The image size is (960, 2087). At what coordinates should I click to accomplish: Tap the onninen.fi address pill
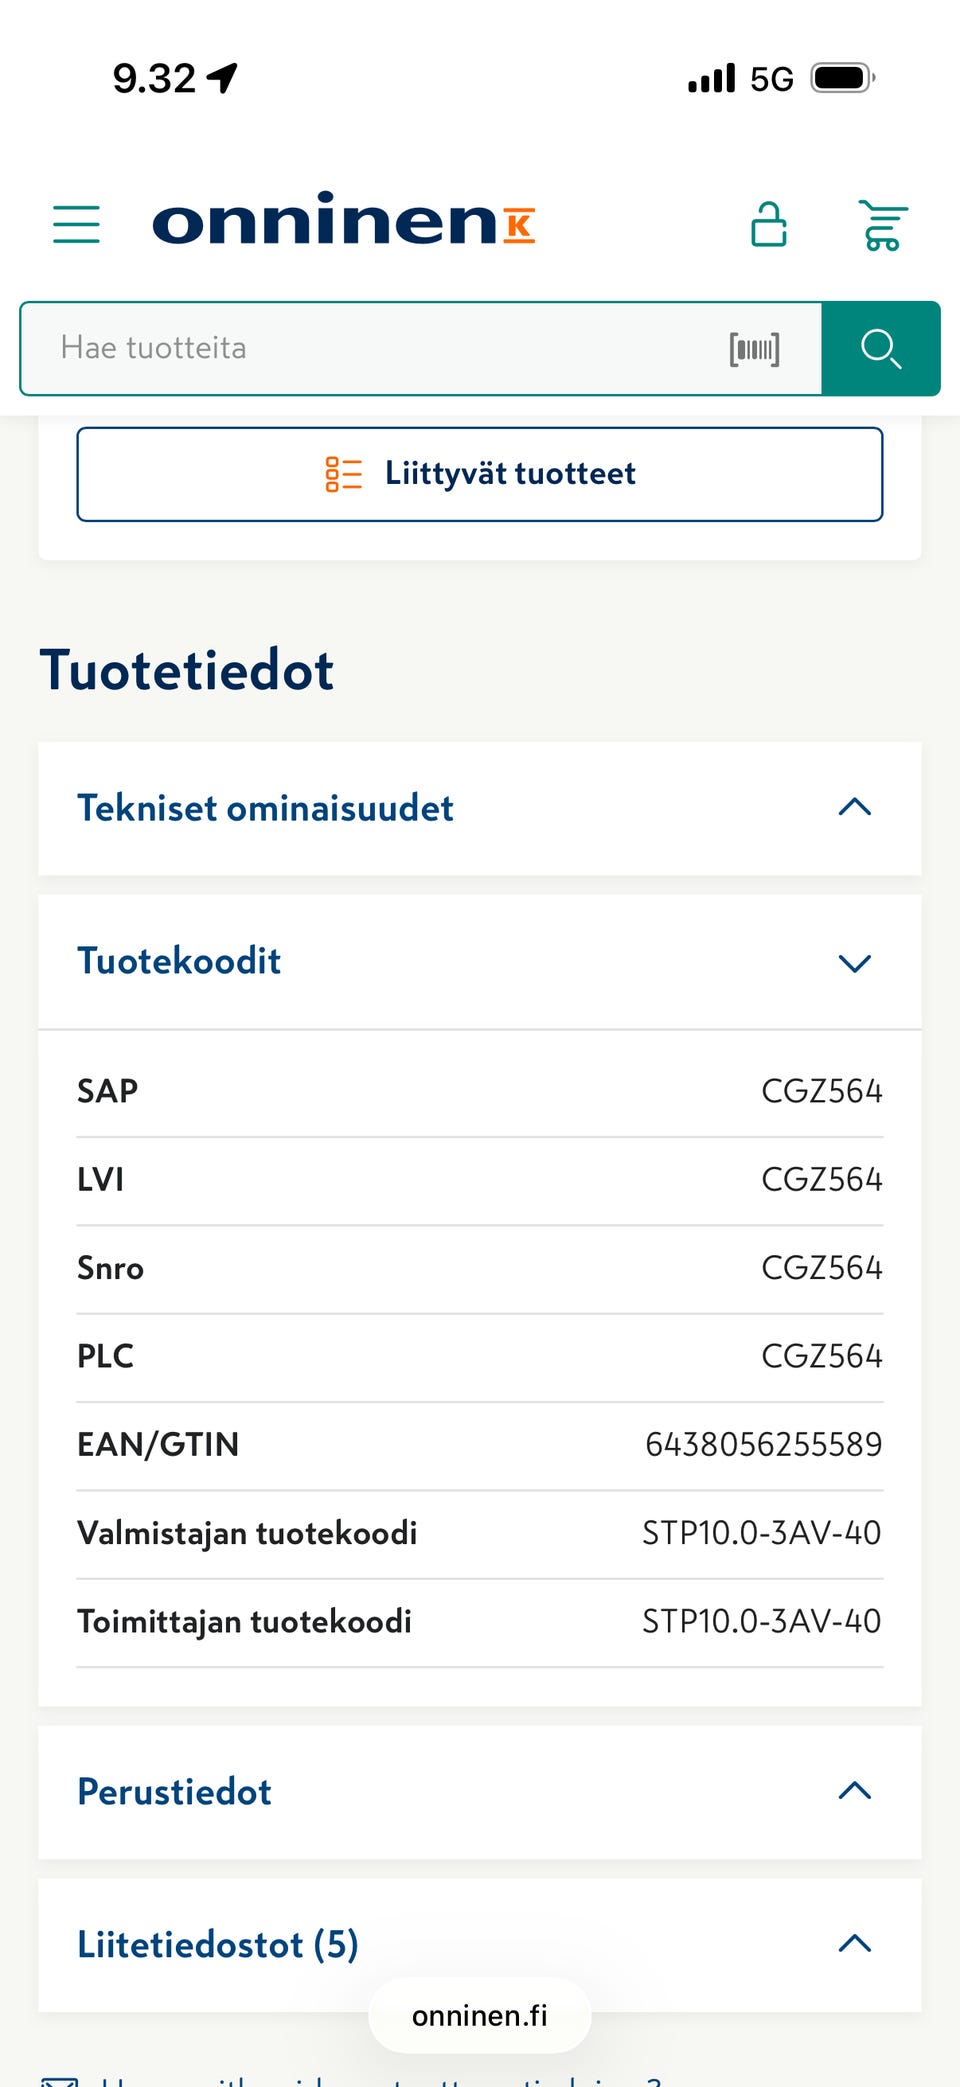click(x=480, y=2015)
